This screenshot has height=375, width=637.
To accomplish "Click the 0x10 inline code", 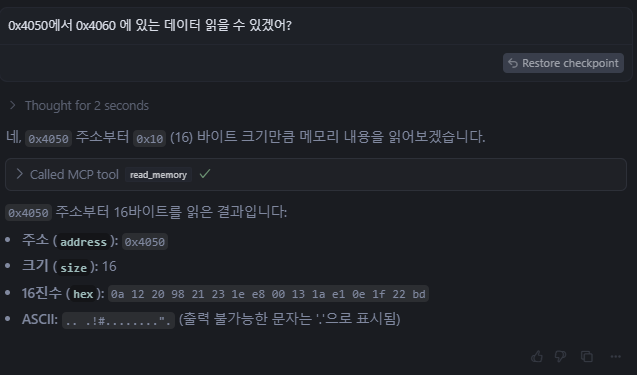I will [149, 139].
